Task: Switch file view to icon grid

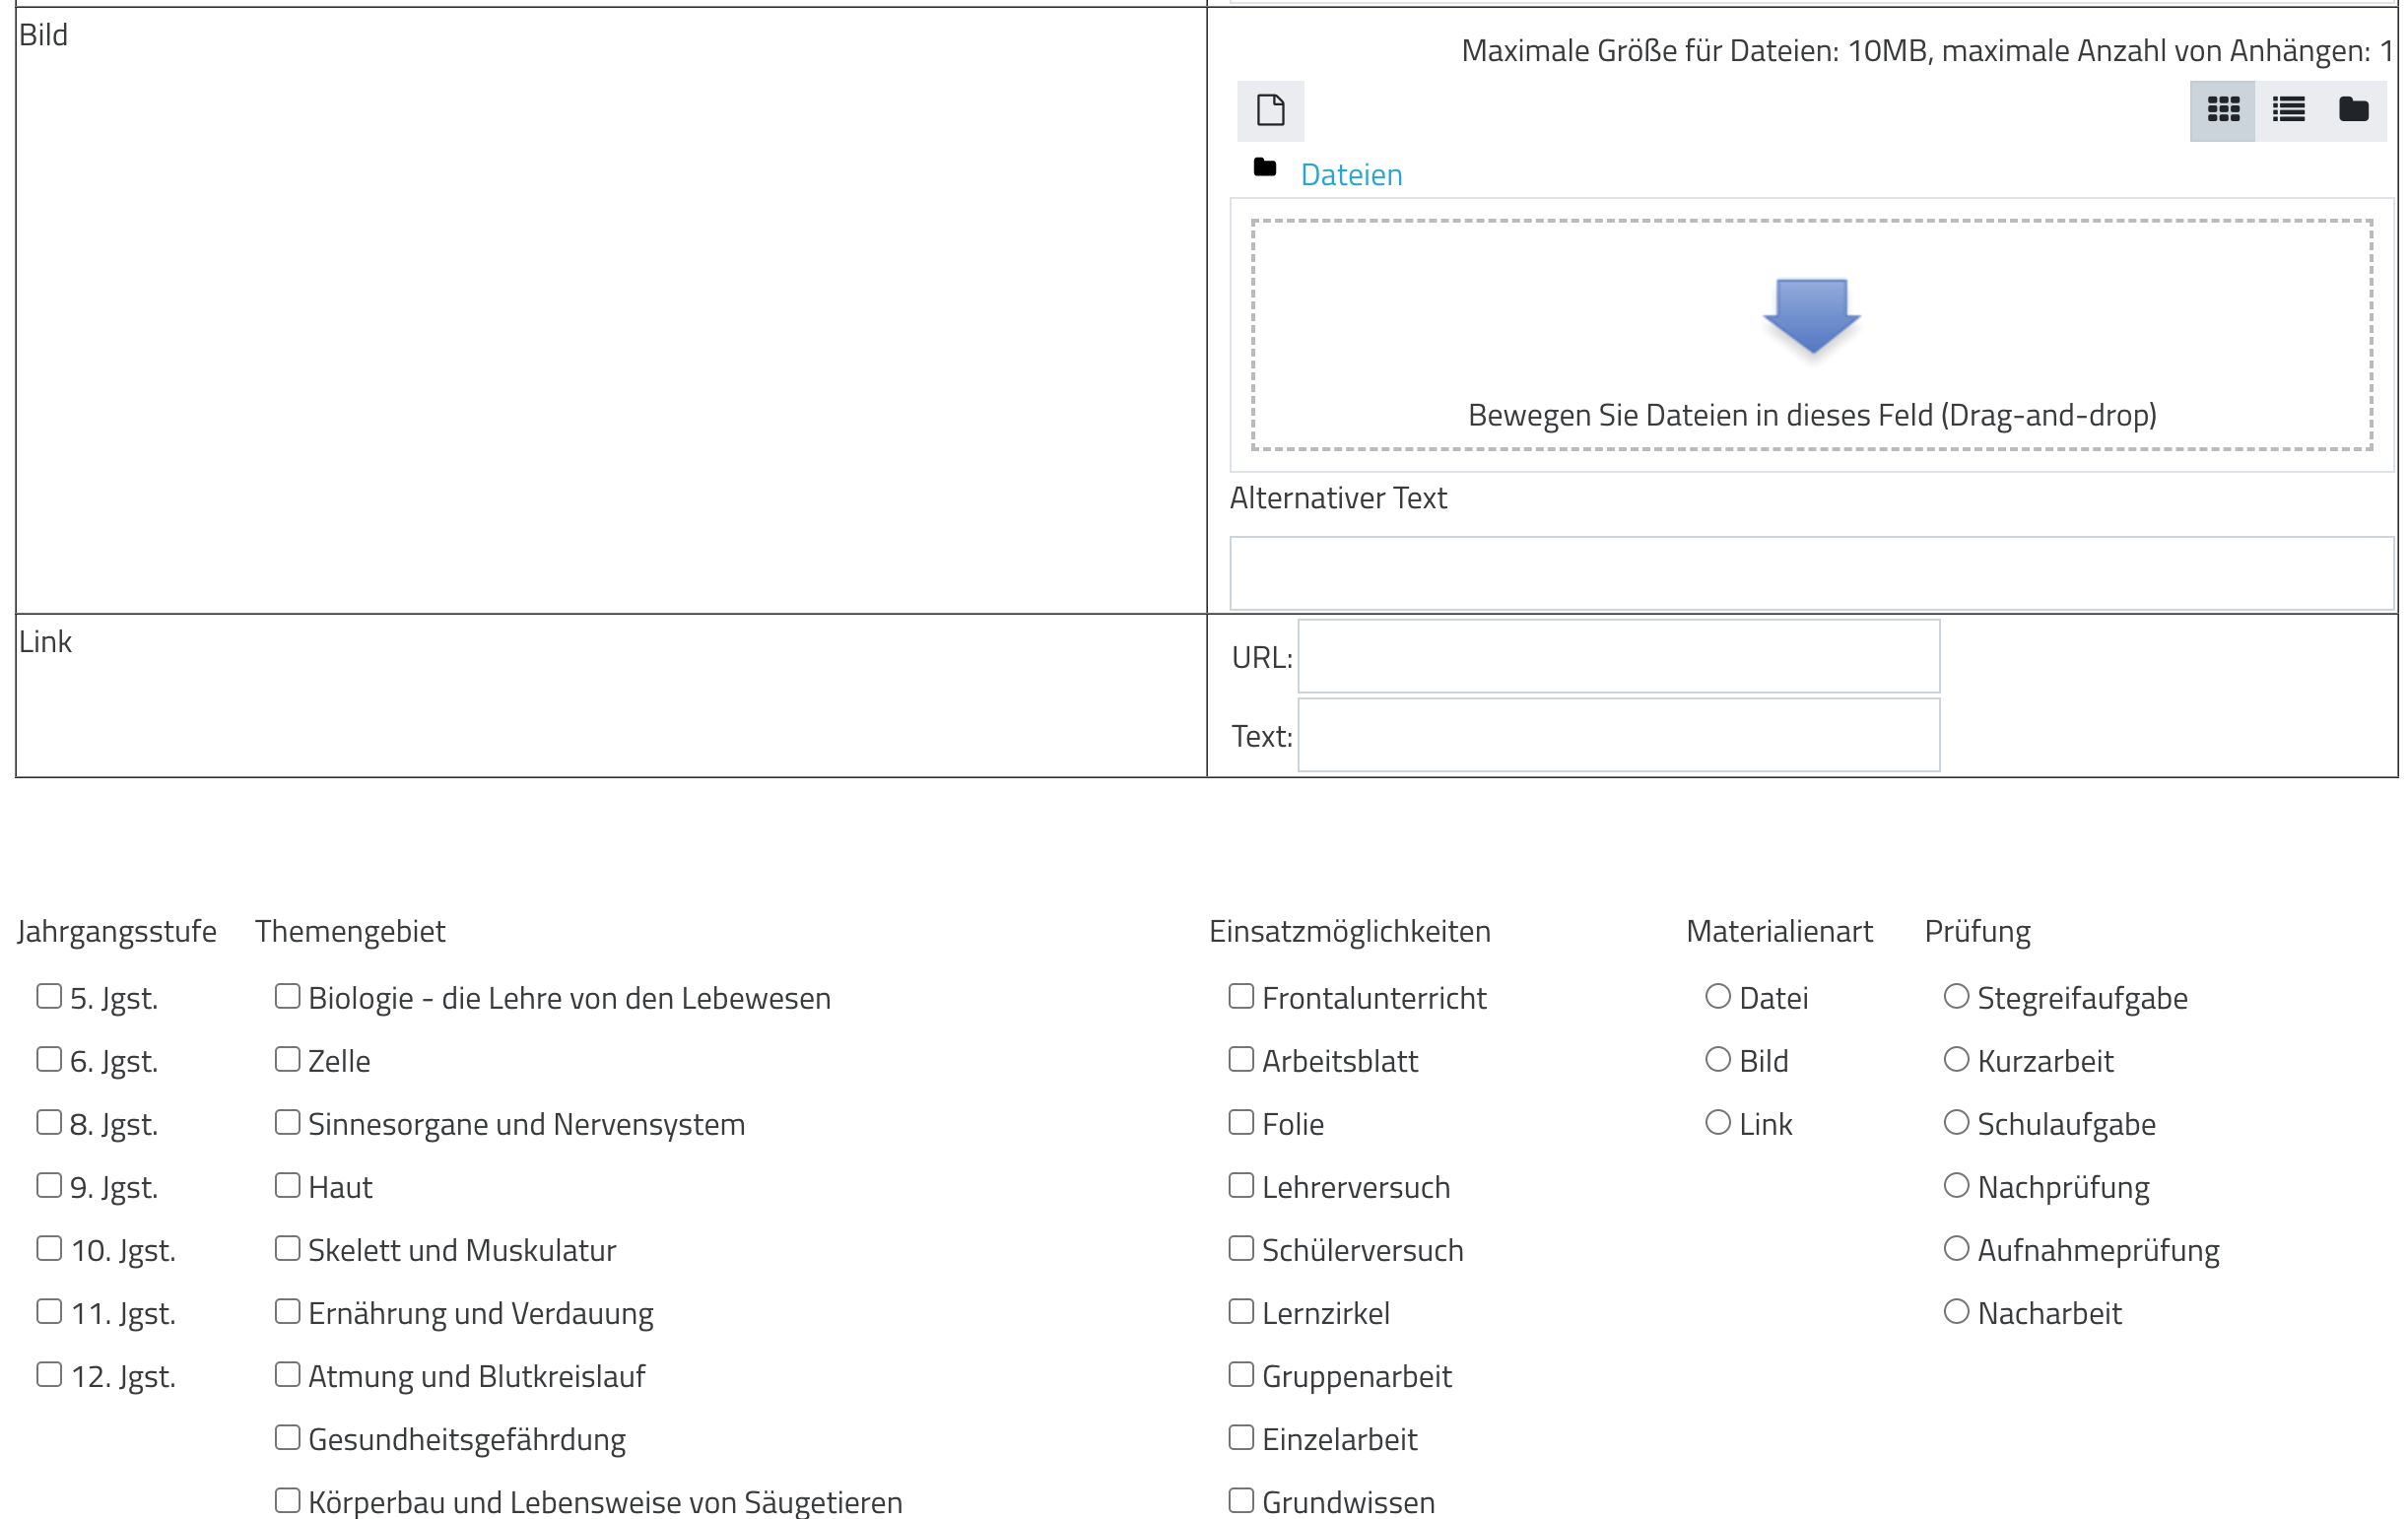Action: click(2222, 110)
